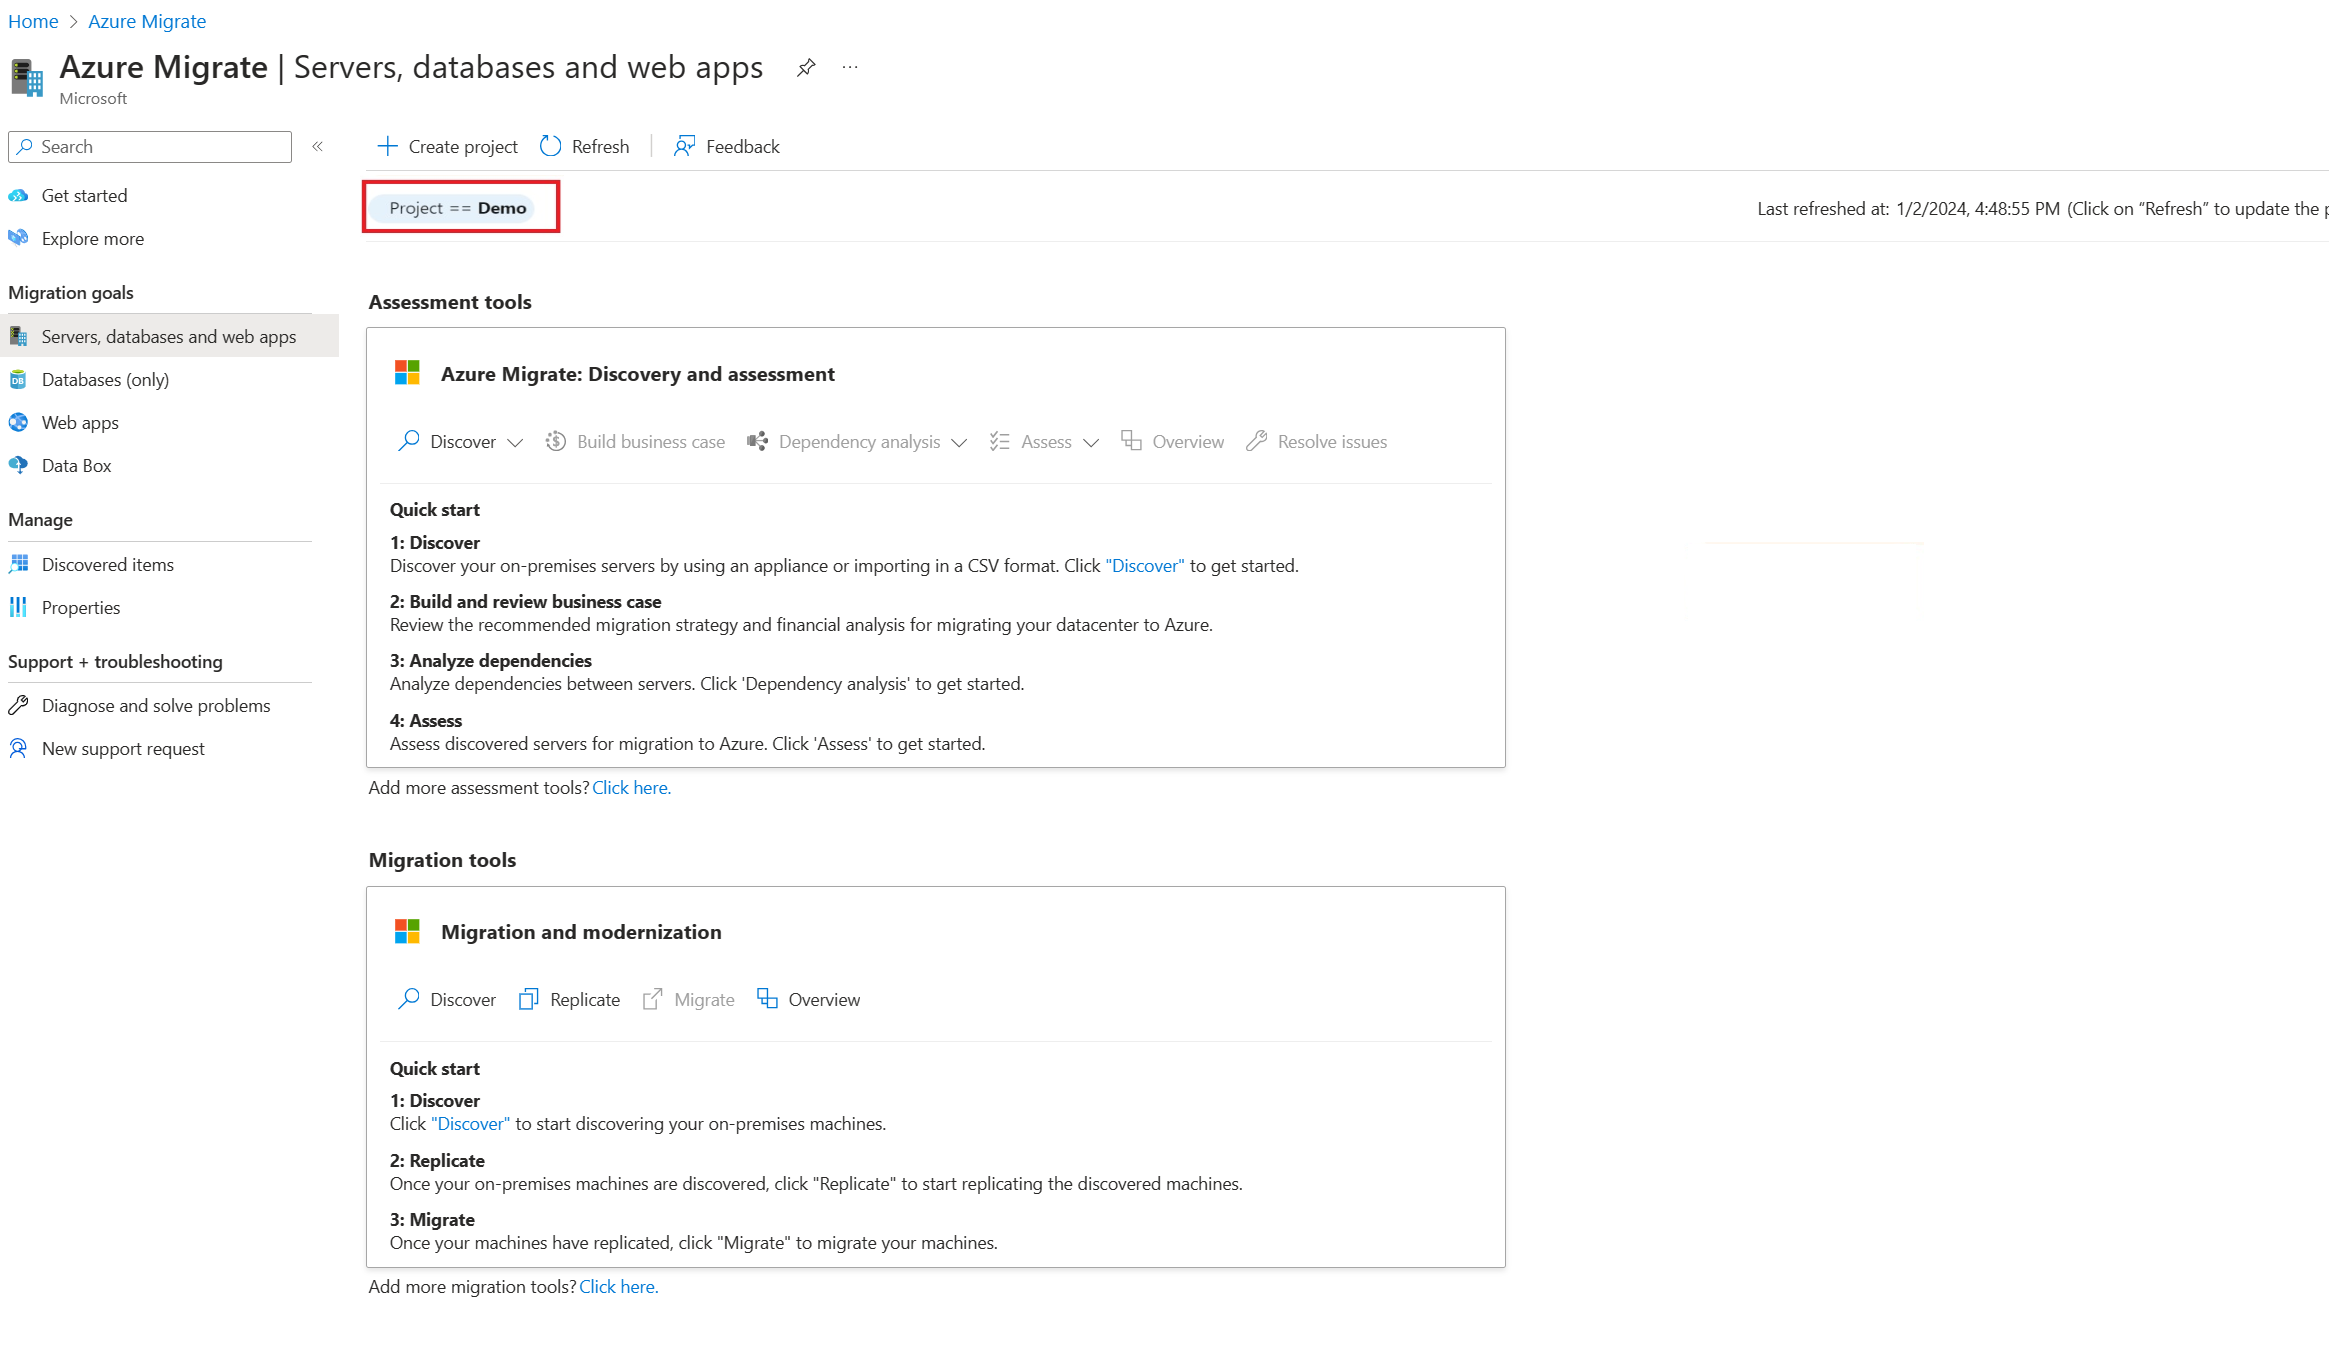Click Refresh to update the page
The image size is (2329, 1372).
click(x=583, y=145)
